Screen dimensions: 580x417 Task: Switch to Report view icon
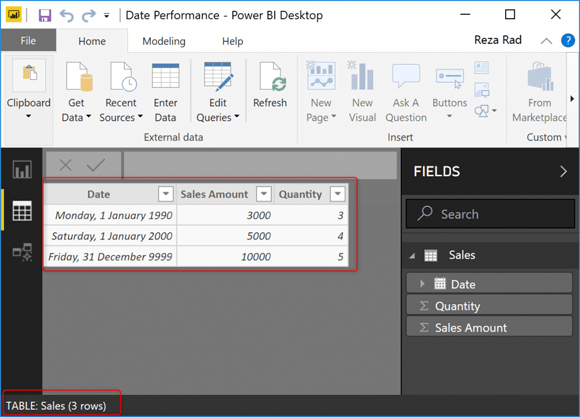click(x=22, y=169)
